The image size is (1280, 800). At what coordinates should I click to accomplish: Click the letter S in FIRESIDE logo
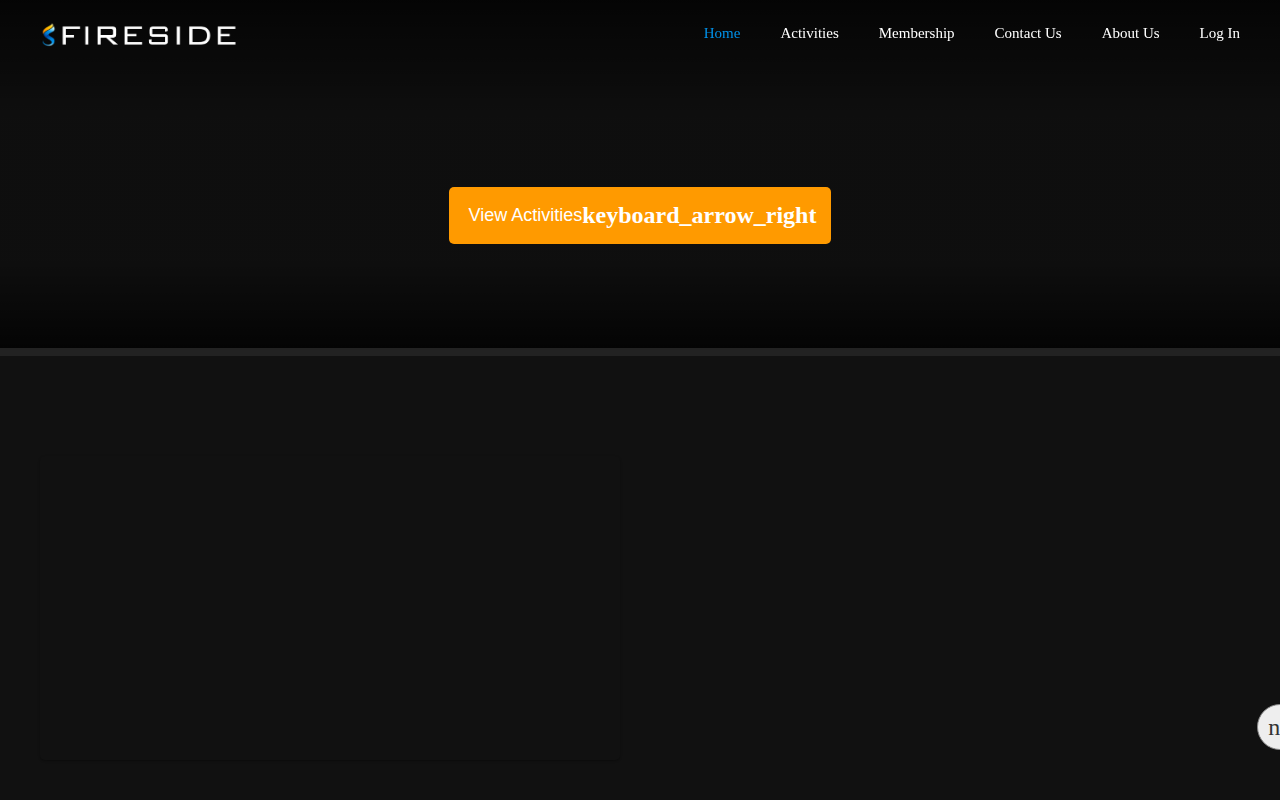(x=159, y=35)
